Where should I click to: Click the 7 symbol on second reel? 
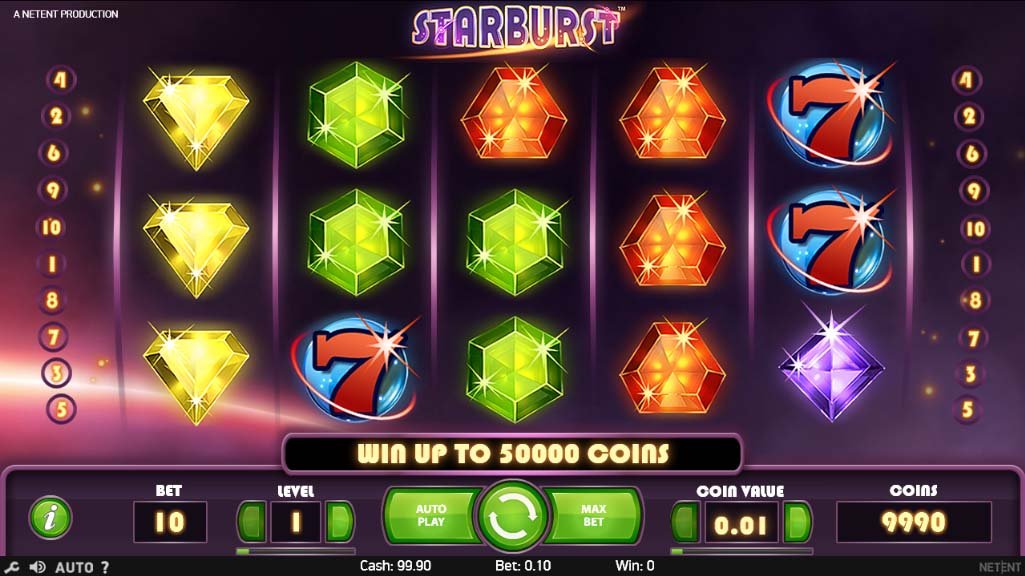coord(356,367)
